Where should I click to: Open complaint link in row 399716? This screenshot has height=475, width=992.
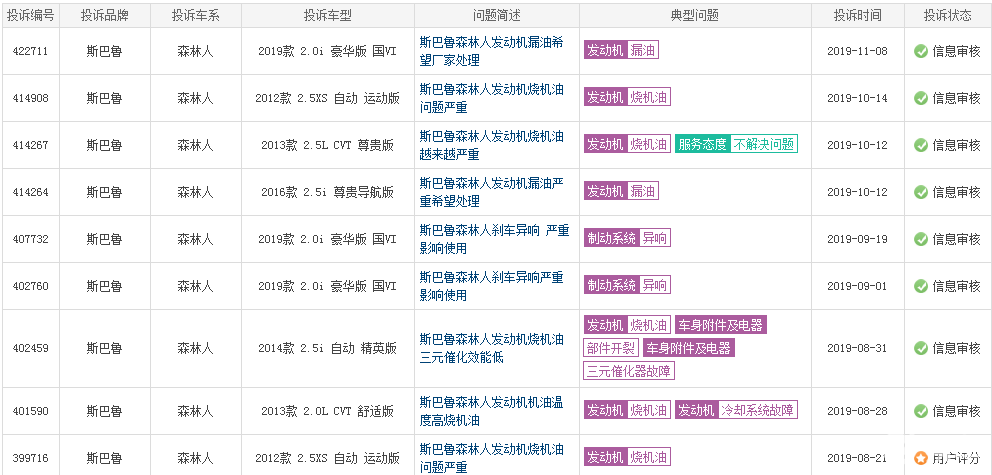492,457
